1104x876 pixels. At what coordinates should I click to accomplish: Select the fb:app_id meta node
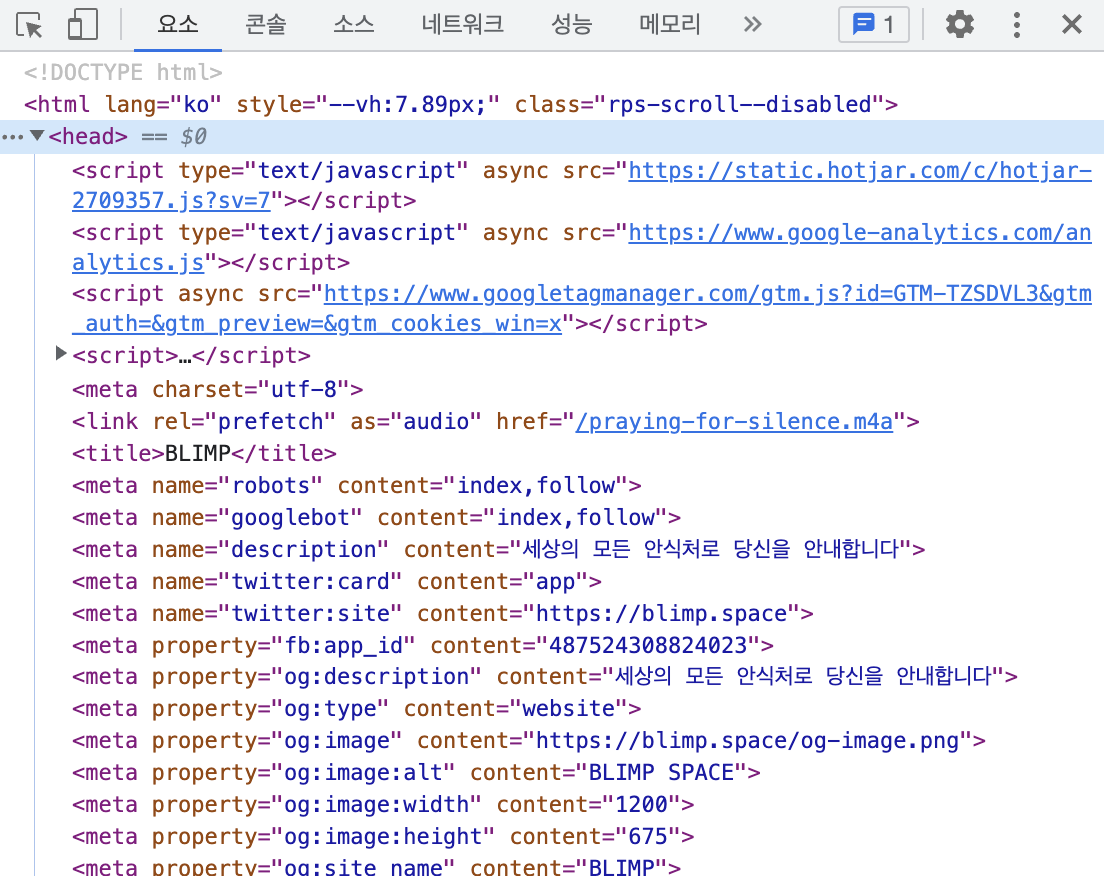pyautogui.click(x=422, y=645)
